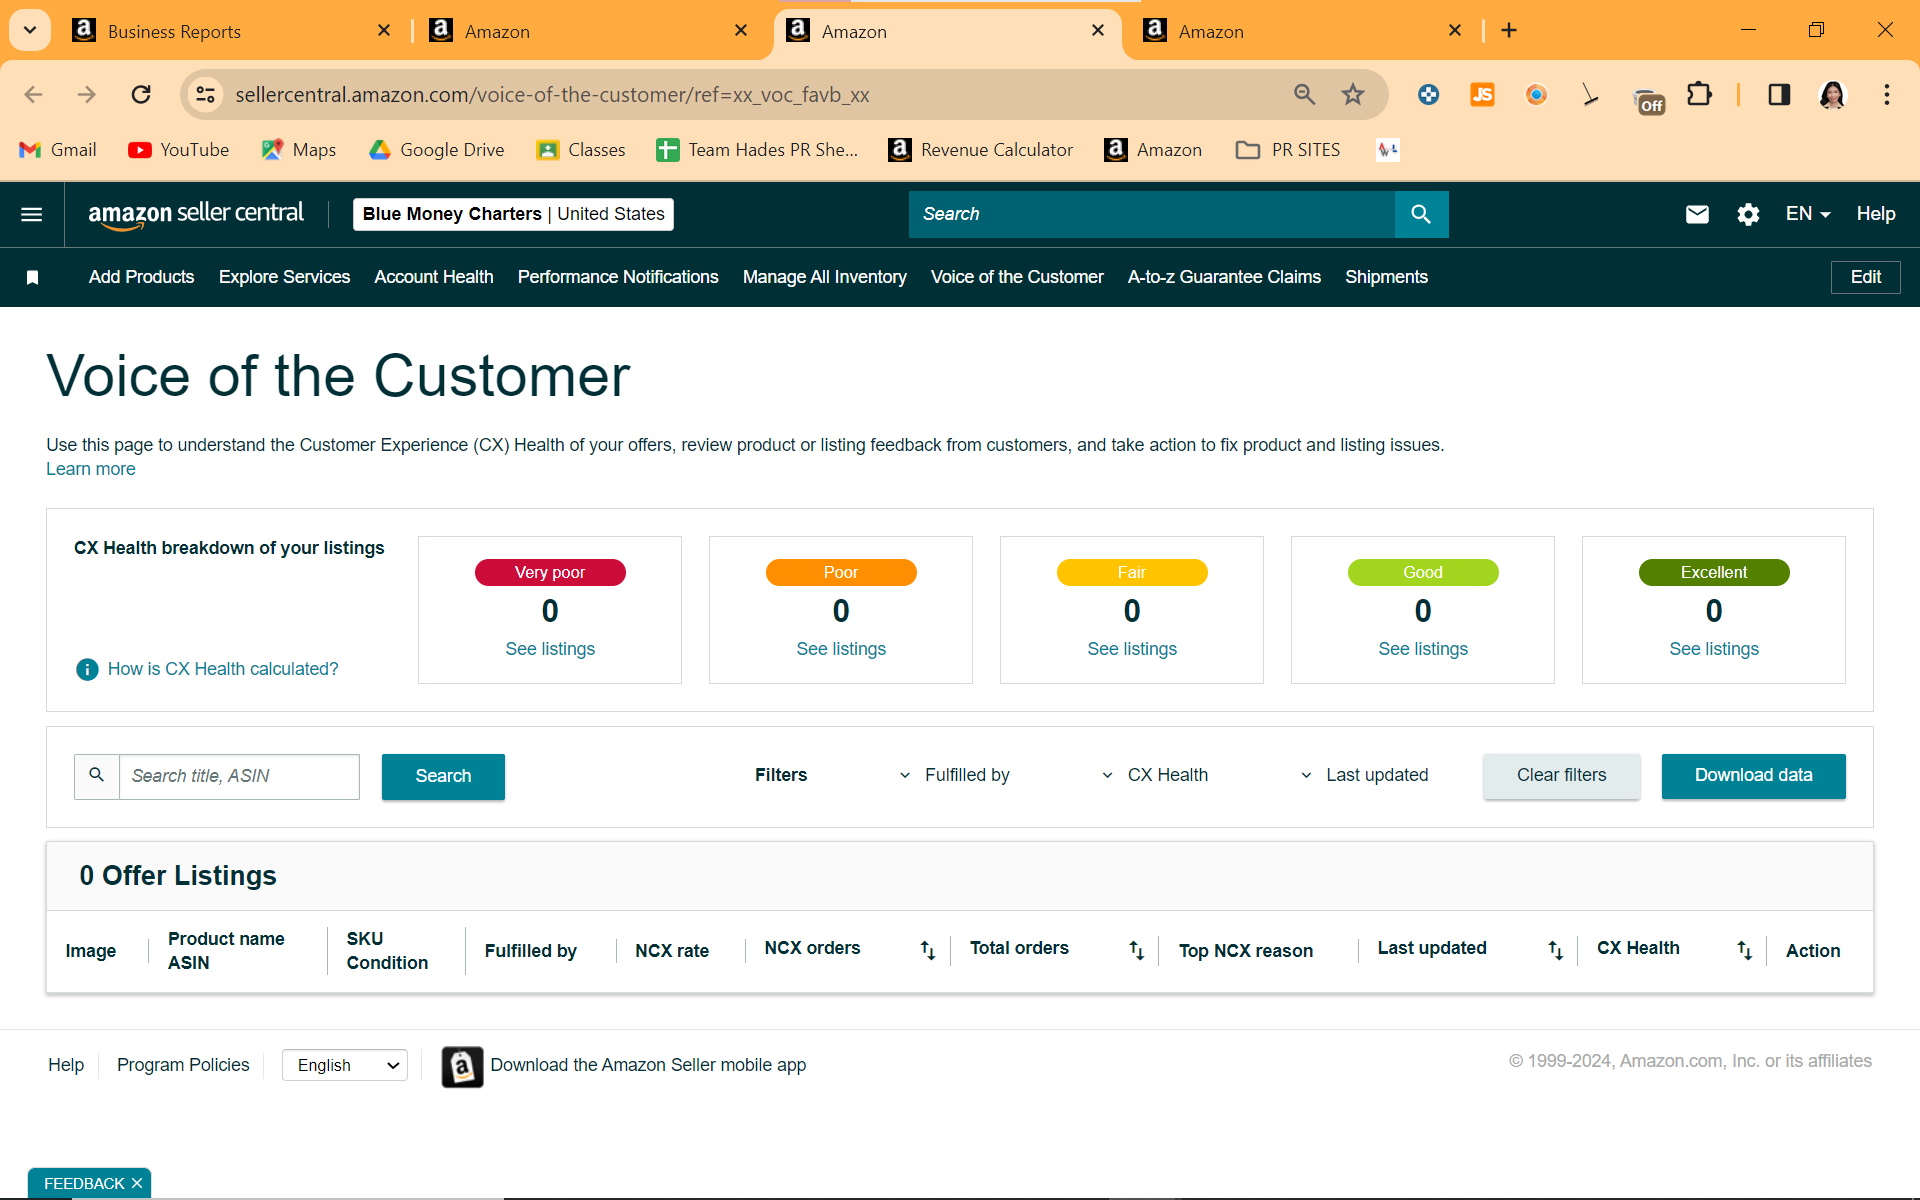Image resolution: width=1920 pixels, height=1200 pixels.
Task: See listings under Fair
Action: [x=1132, y=649]
